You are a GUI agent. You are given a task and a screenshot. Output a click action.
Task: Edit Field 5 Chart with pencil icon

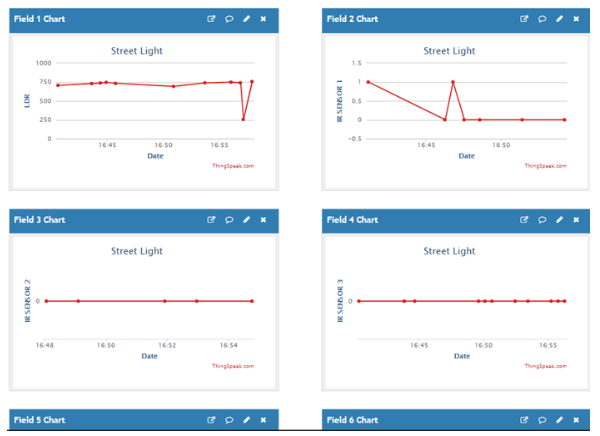point(246,420)
